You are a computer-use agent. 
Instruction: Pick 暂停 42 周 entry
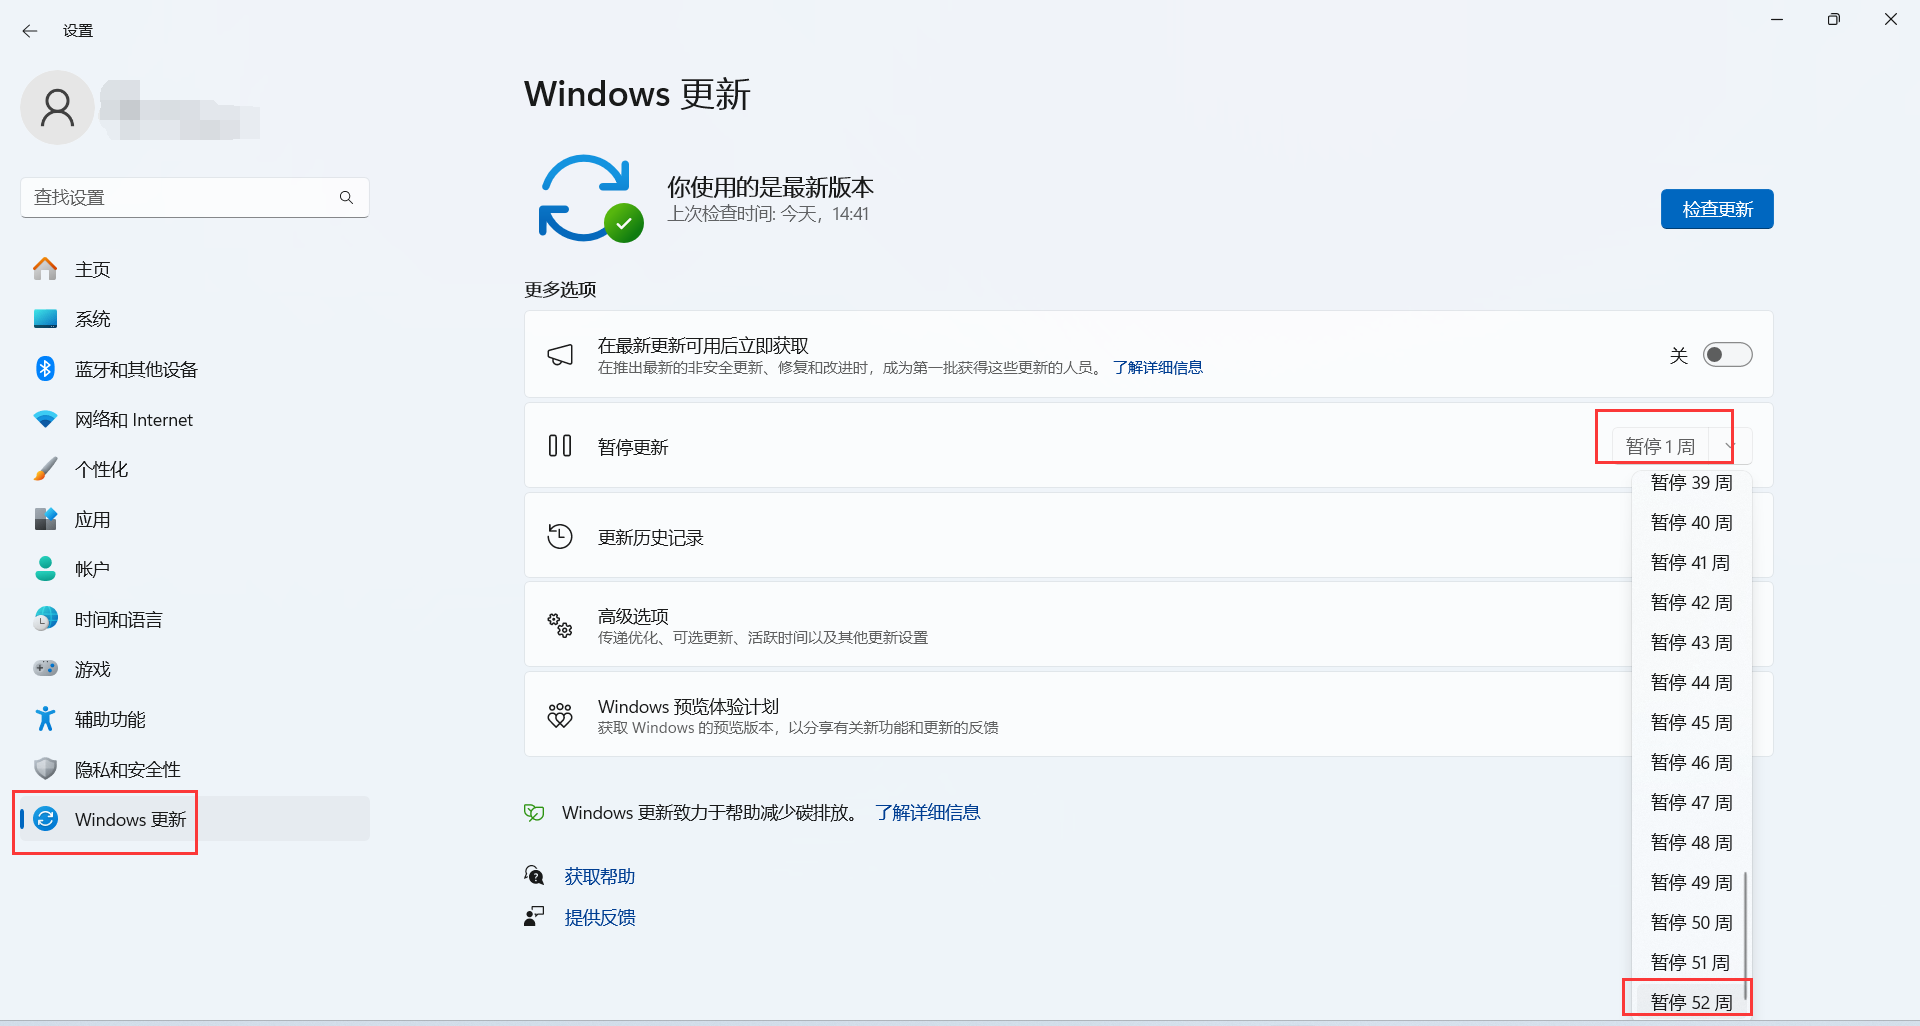(1691, 603)
